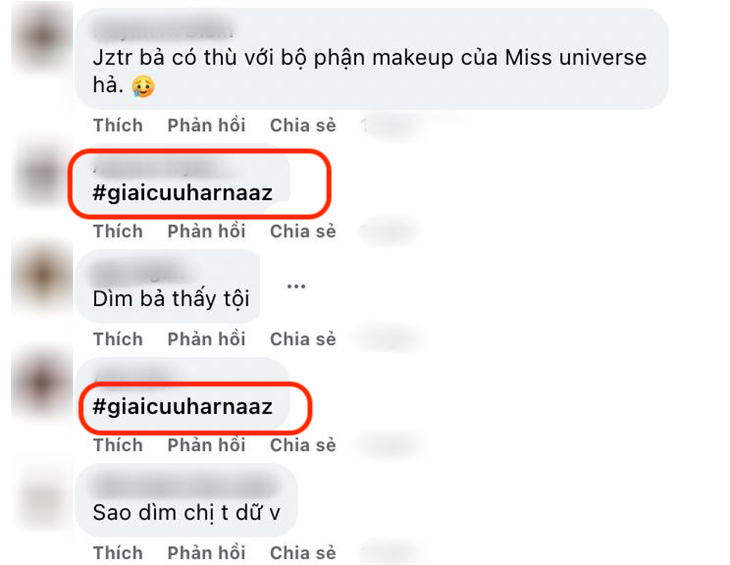Reply to the first #giaicuuharnaaz comment
730x565 pixels.
pyautogui.click(x=206, y=231)
